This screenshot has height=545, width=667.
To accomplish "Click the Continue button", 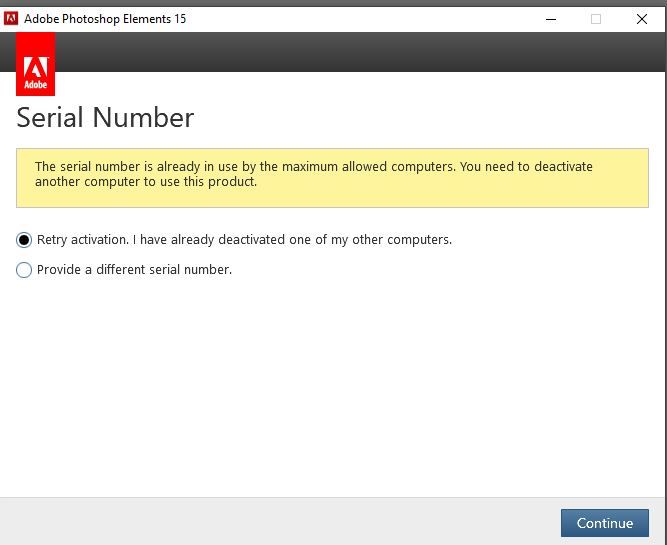I will click(x=604, y=523).
